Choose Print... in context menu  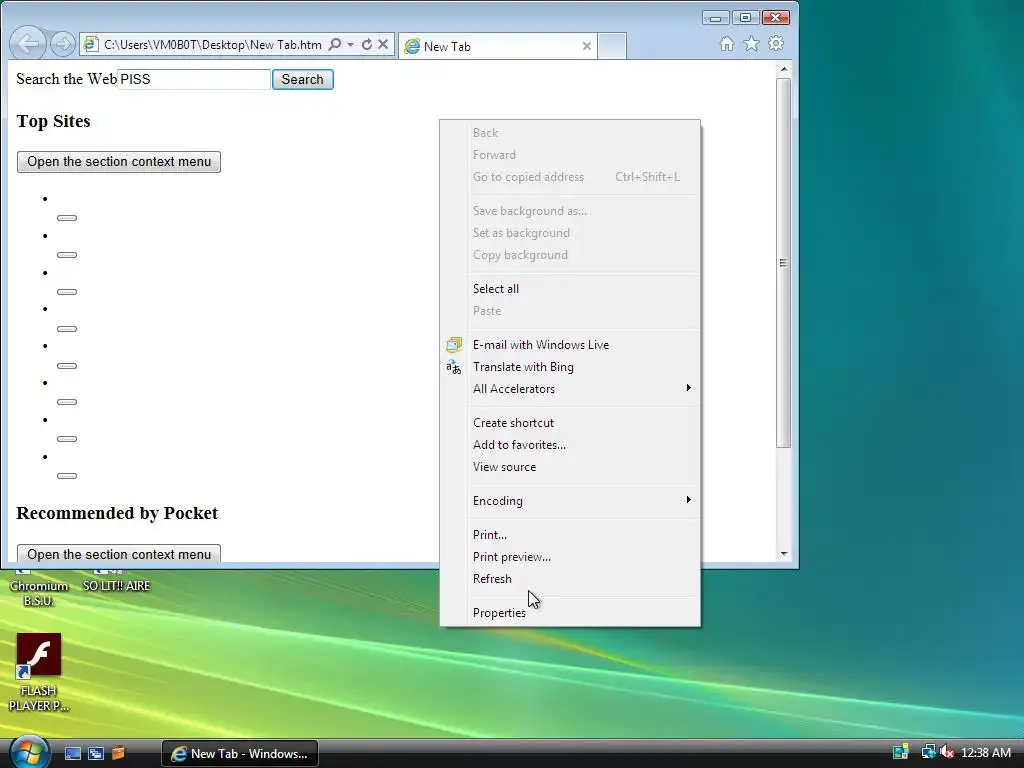click(570, 535)
